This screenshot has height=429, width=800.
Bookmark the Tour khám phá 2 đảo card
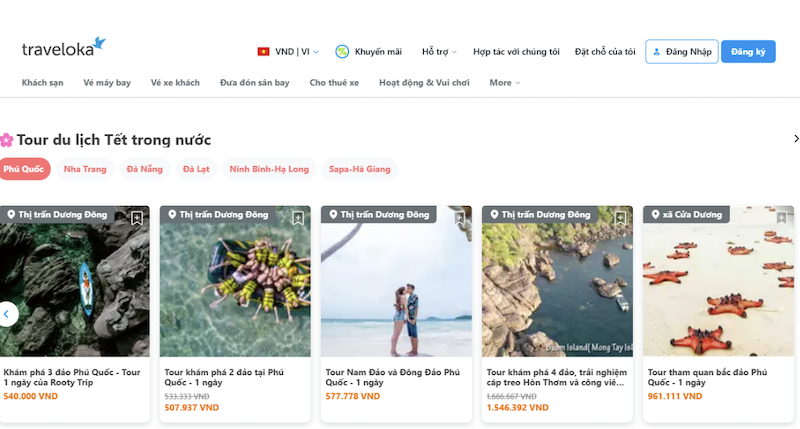point(298,218)
